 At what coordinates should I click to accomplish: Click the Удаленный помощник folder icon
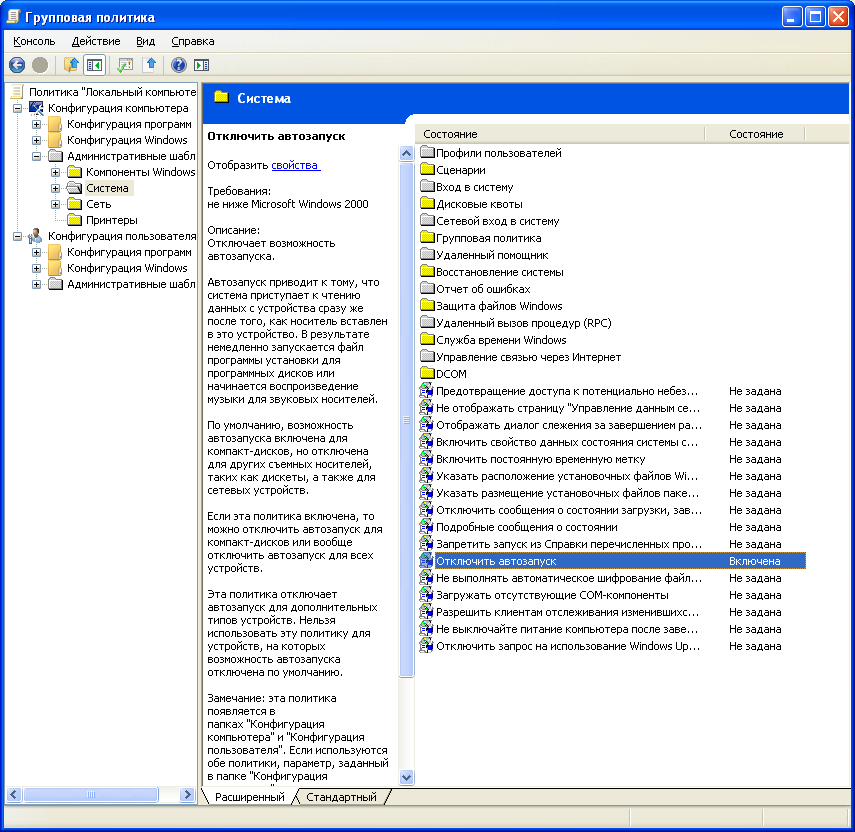tap(427, 255)
